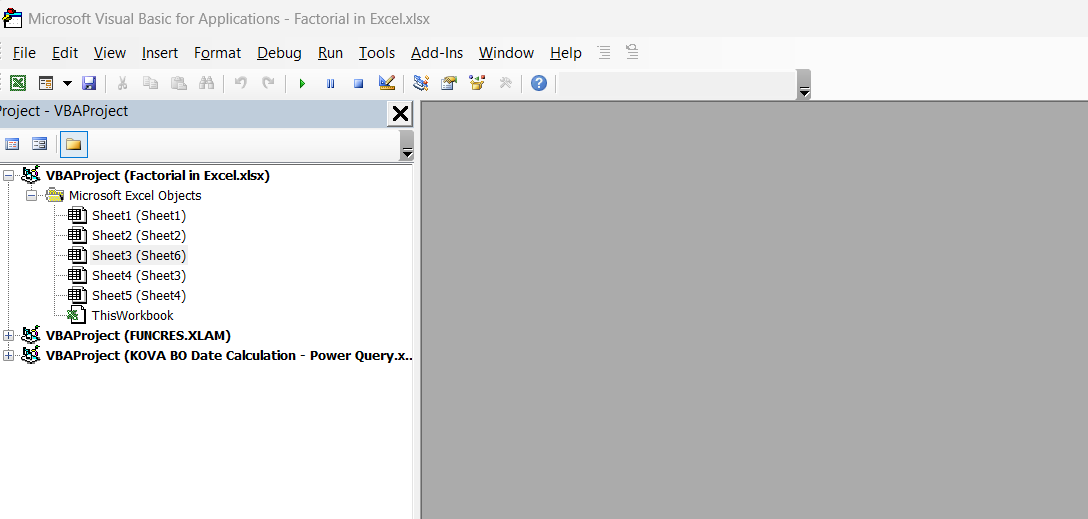Open the Edit menu
The height and width of the screenshot is (519, 1088).
pyautogui.click(x=65, y=53)
